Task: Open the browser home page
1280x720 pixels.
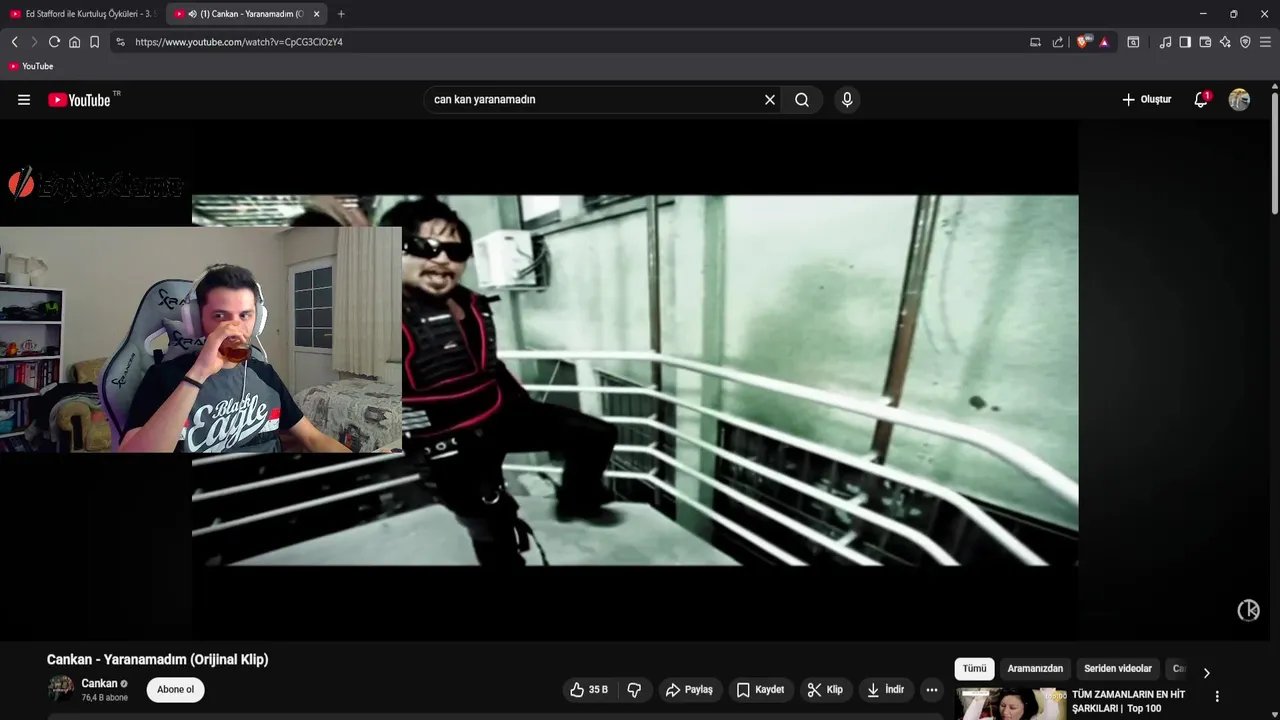Action: (x=74, y=42)
